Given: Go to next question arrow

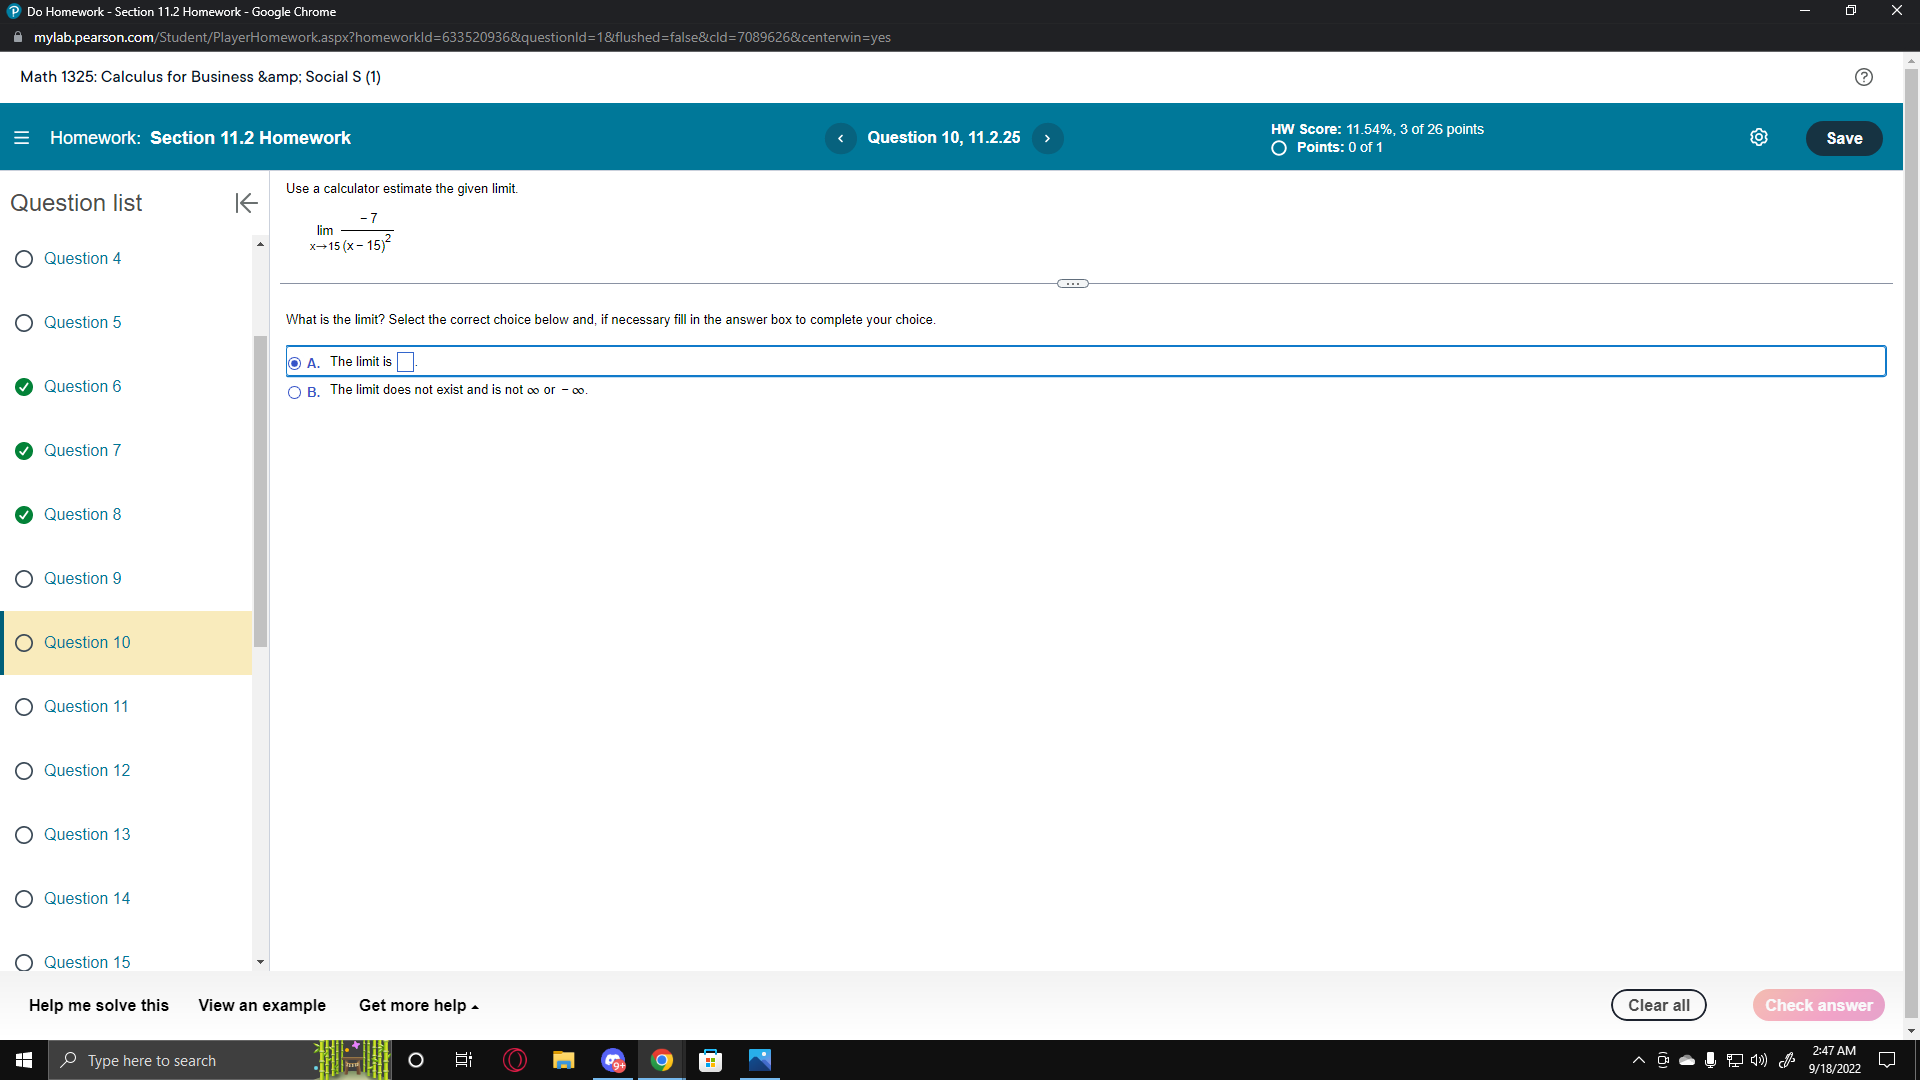Looking at the screenshot, I should (1047, 138).
